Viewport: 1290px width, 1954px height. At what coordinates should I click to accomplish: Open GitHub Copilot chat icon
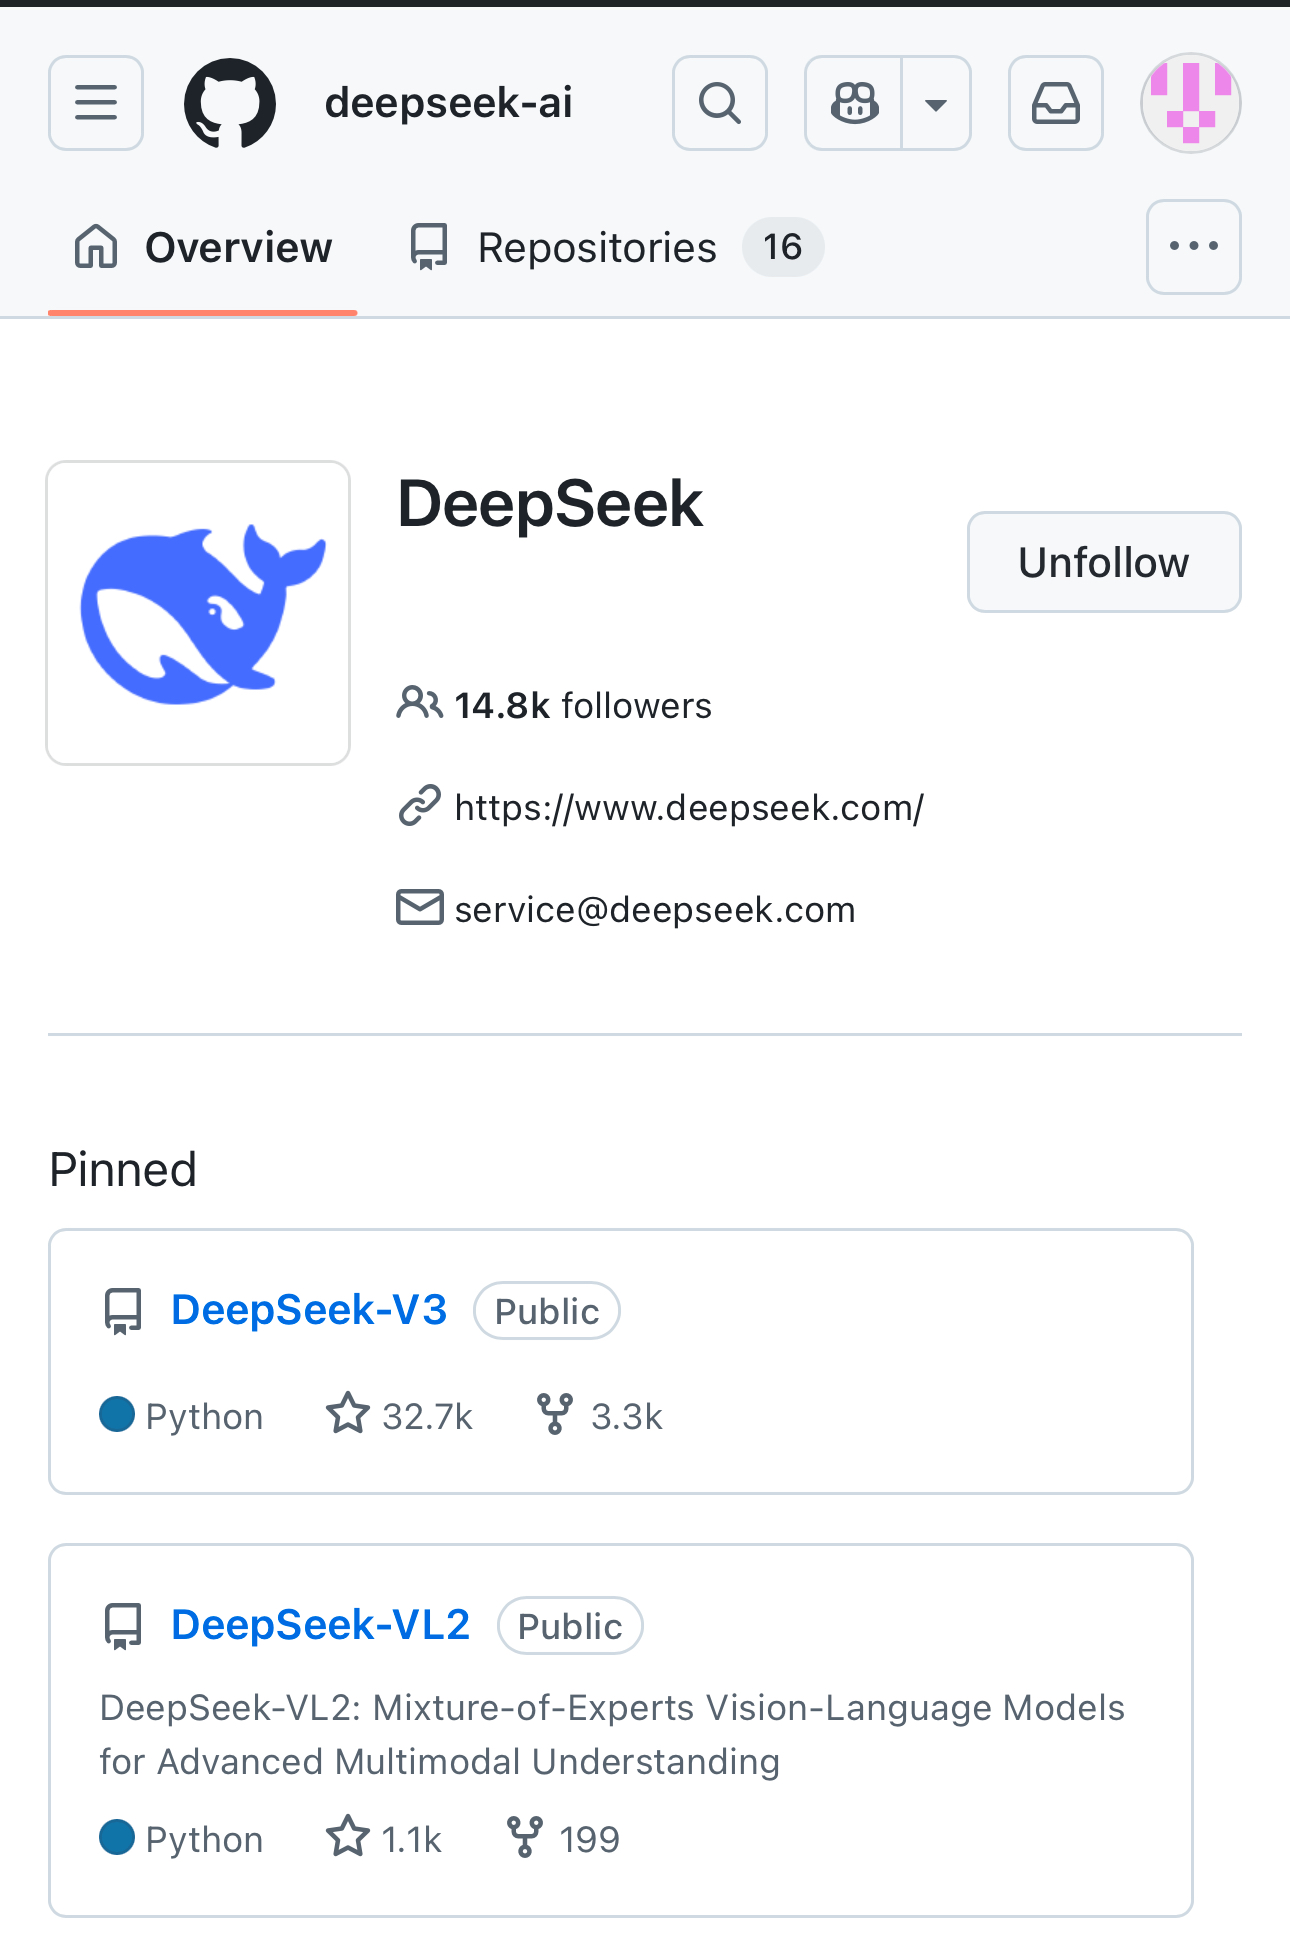click(854, 103)
